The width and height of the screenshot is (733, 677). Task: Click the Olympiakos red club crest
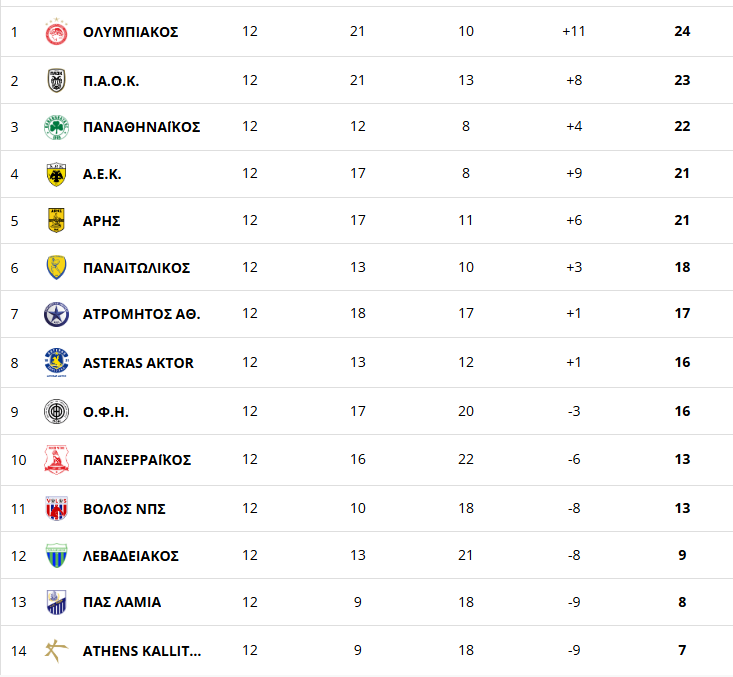57,31
